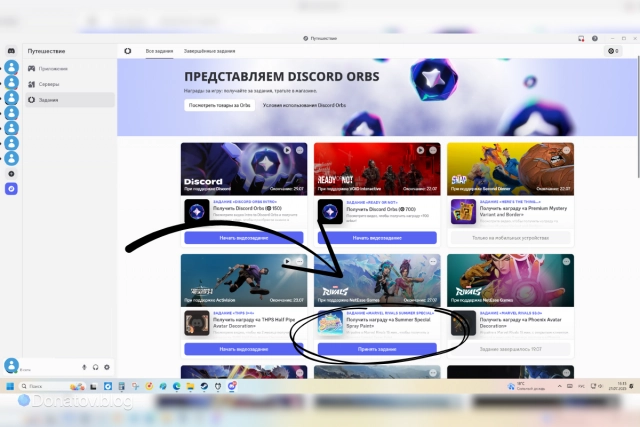Open more options on Ready or Not card
The width and height of the screenshot is (640, 427).
click(x=433, y=150)
